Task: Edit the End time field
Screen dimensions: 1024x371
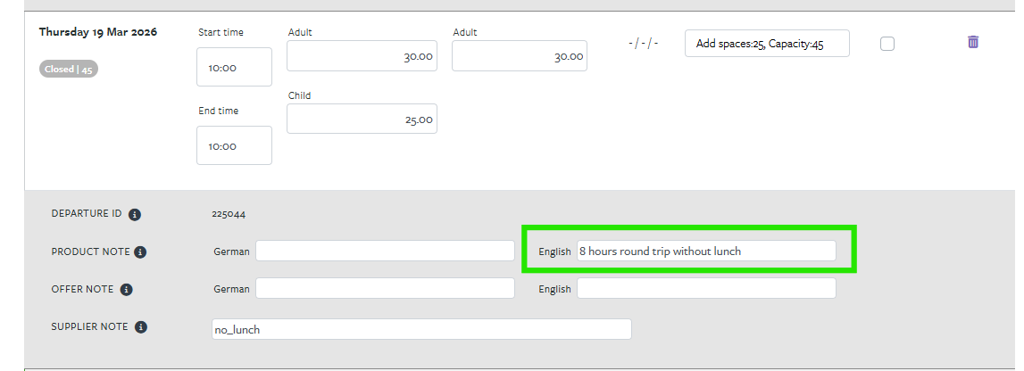Action: [x=234, y=146]
